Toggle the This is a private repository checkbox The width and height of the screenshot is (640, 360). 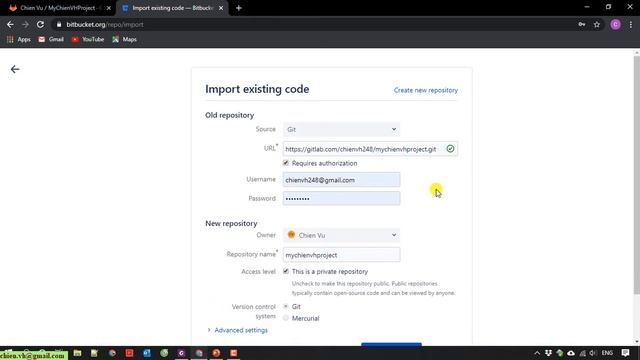(x=286, y=271)
